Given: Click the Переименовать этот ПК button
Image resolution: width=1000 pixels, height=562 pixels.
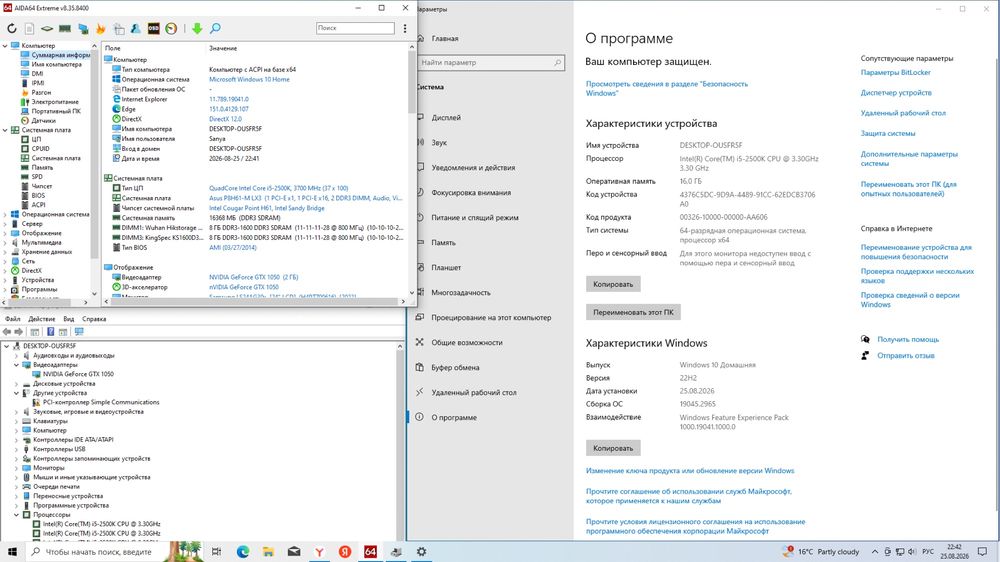Looking at the screenshot, I should tap(633, 313).
